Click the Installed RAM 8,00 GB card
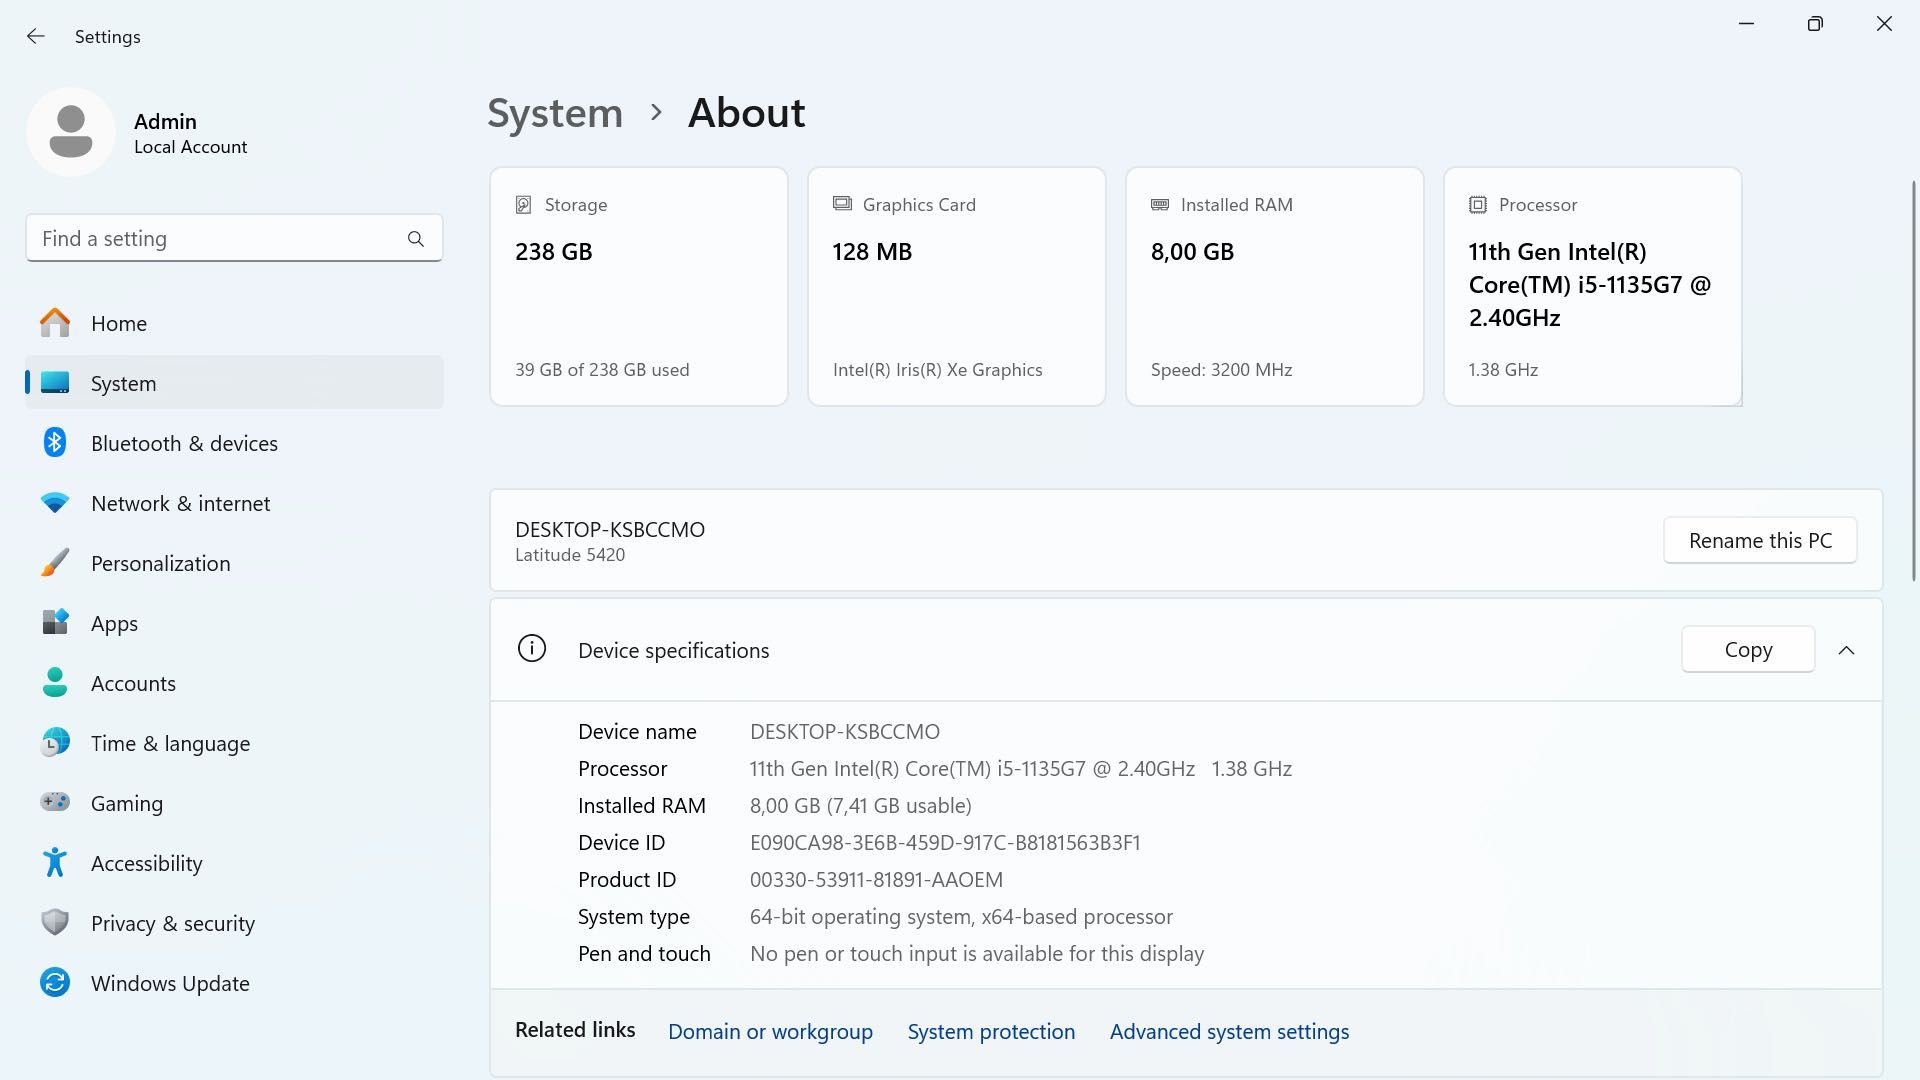Image resolution: width=1920 pixels, height=1080 pixels. click(1275, 286)
